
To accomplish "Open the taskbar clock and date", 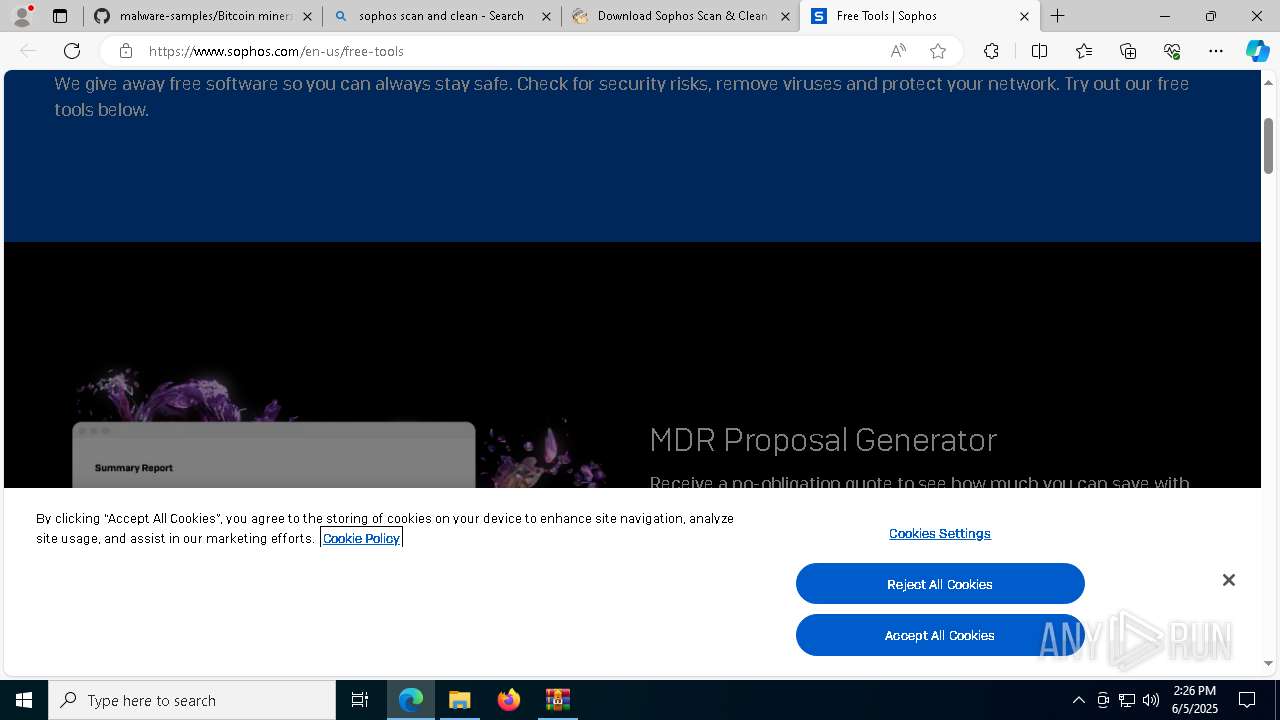I will tap(1194, 700).
